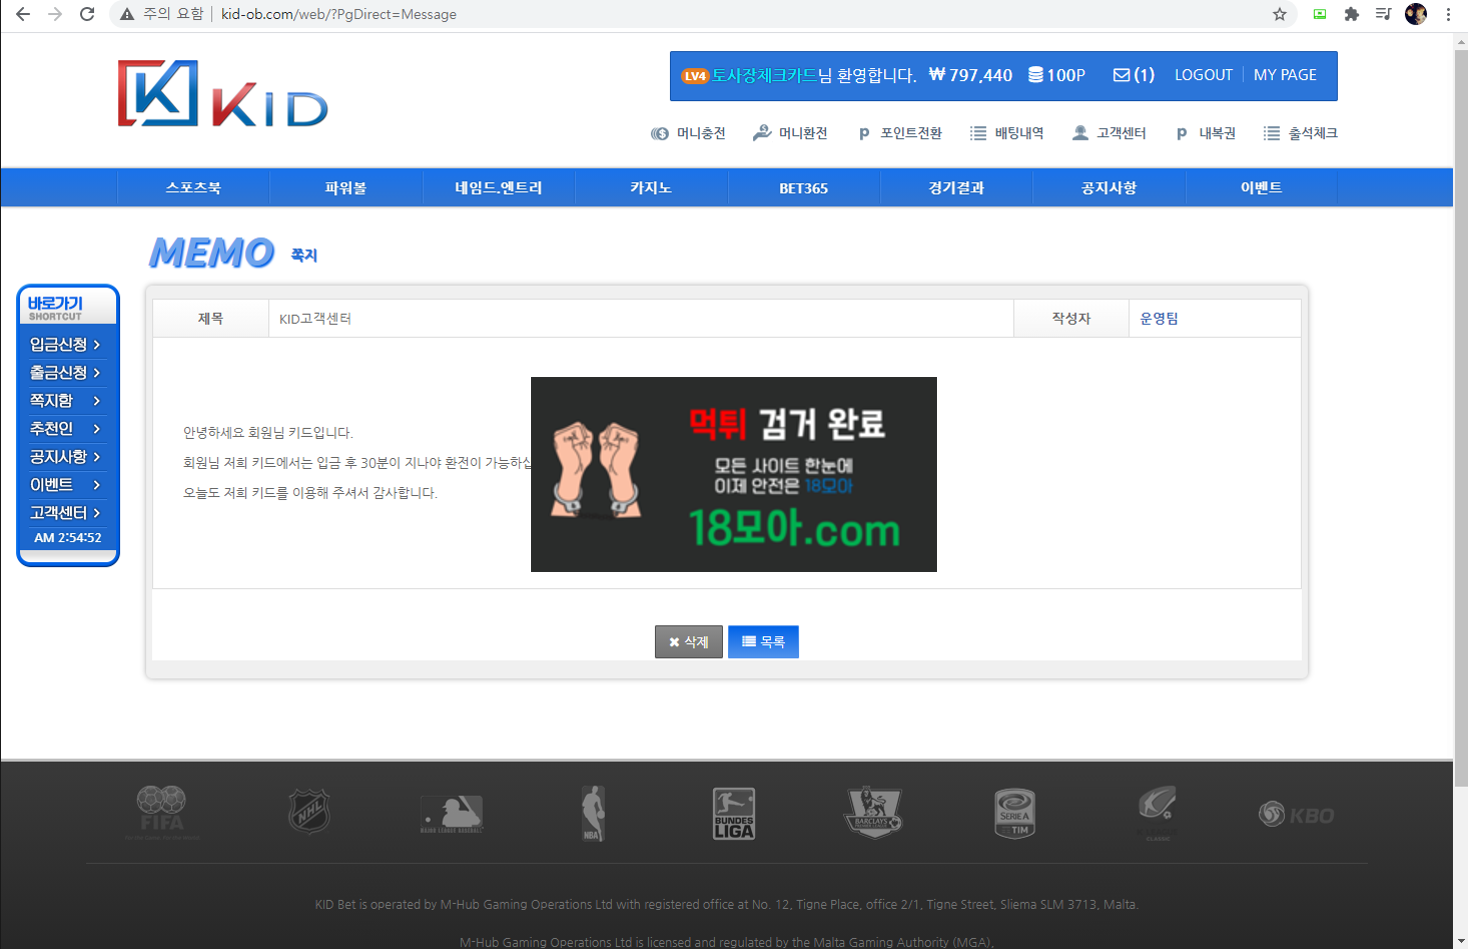Expand 추천인 in the shortcut sidebar
The image size is (1468, 949).
[x=66, y=428]
